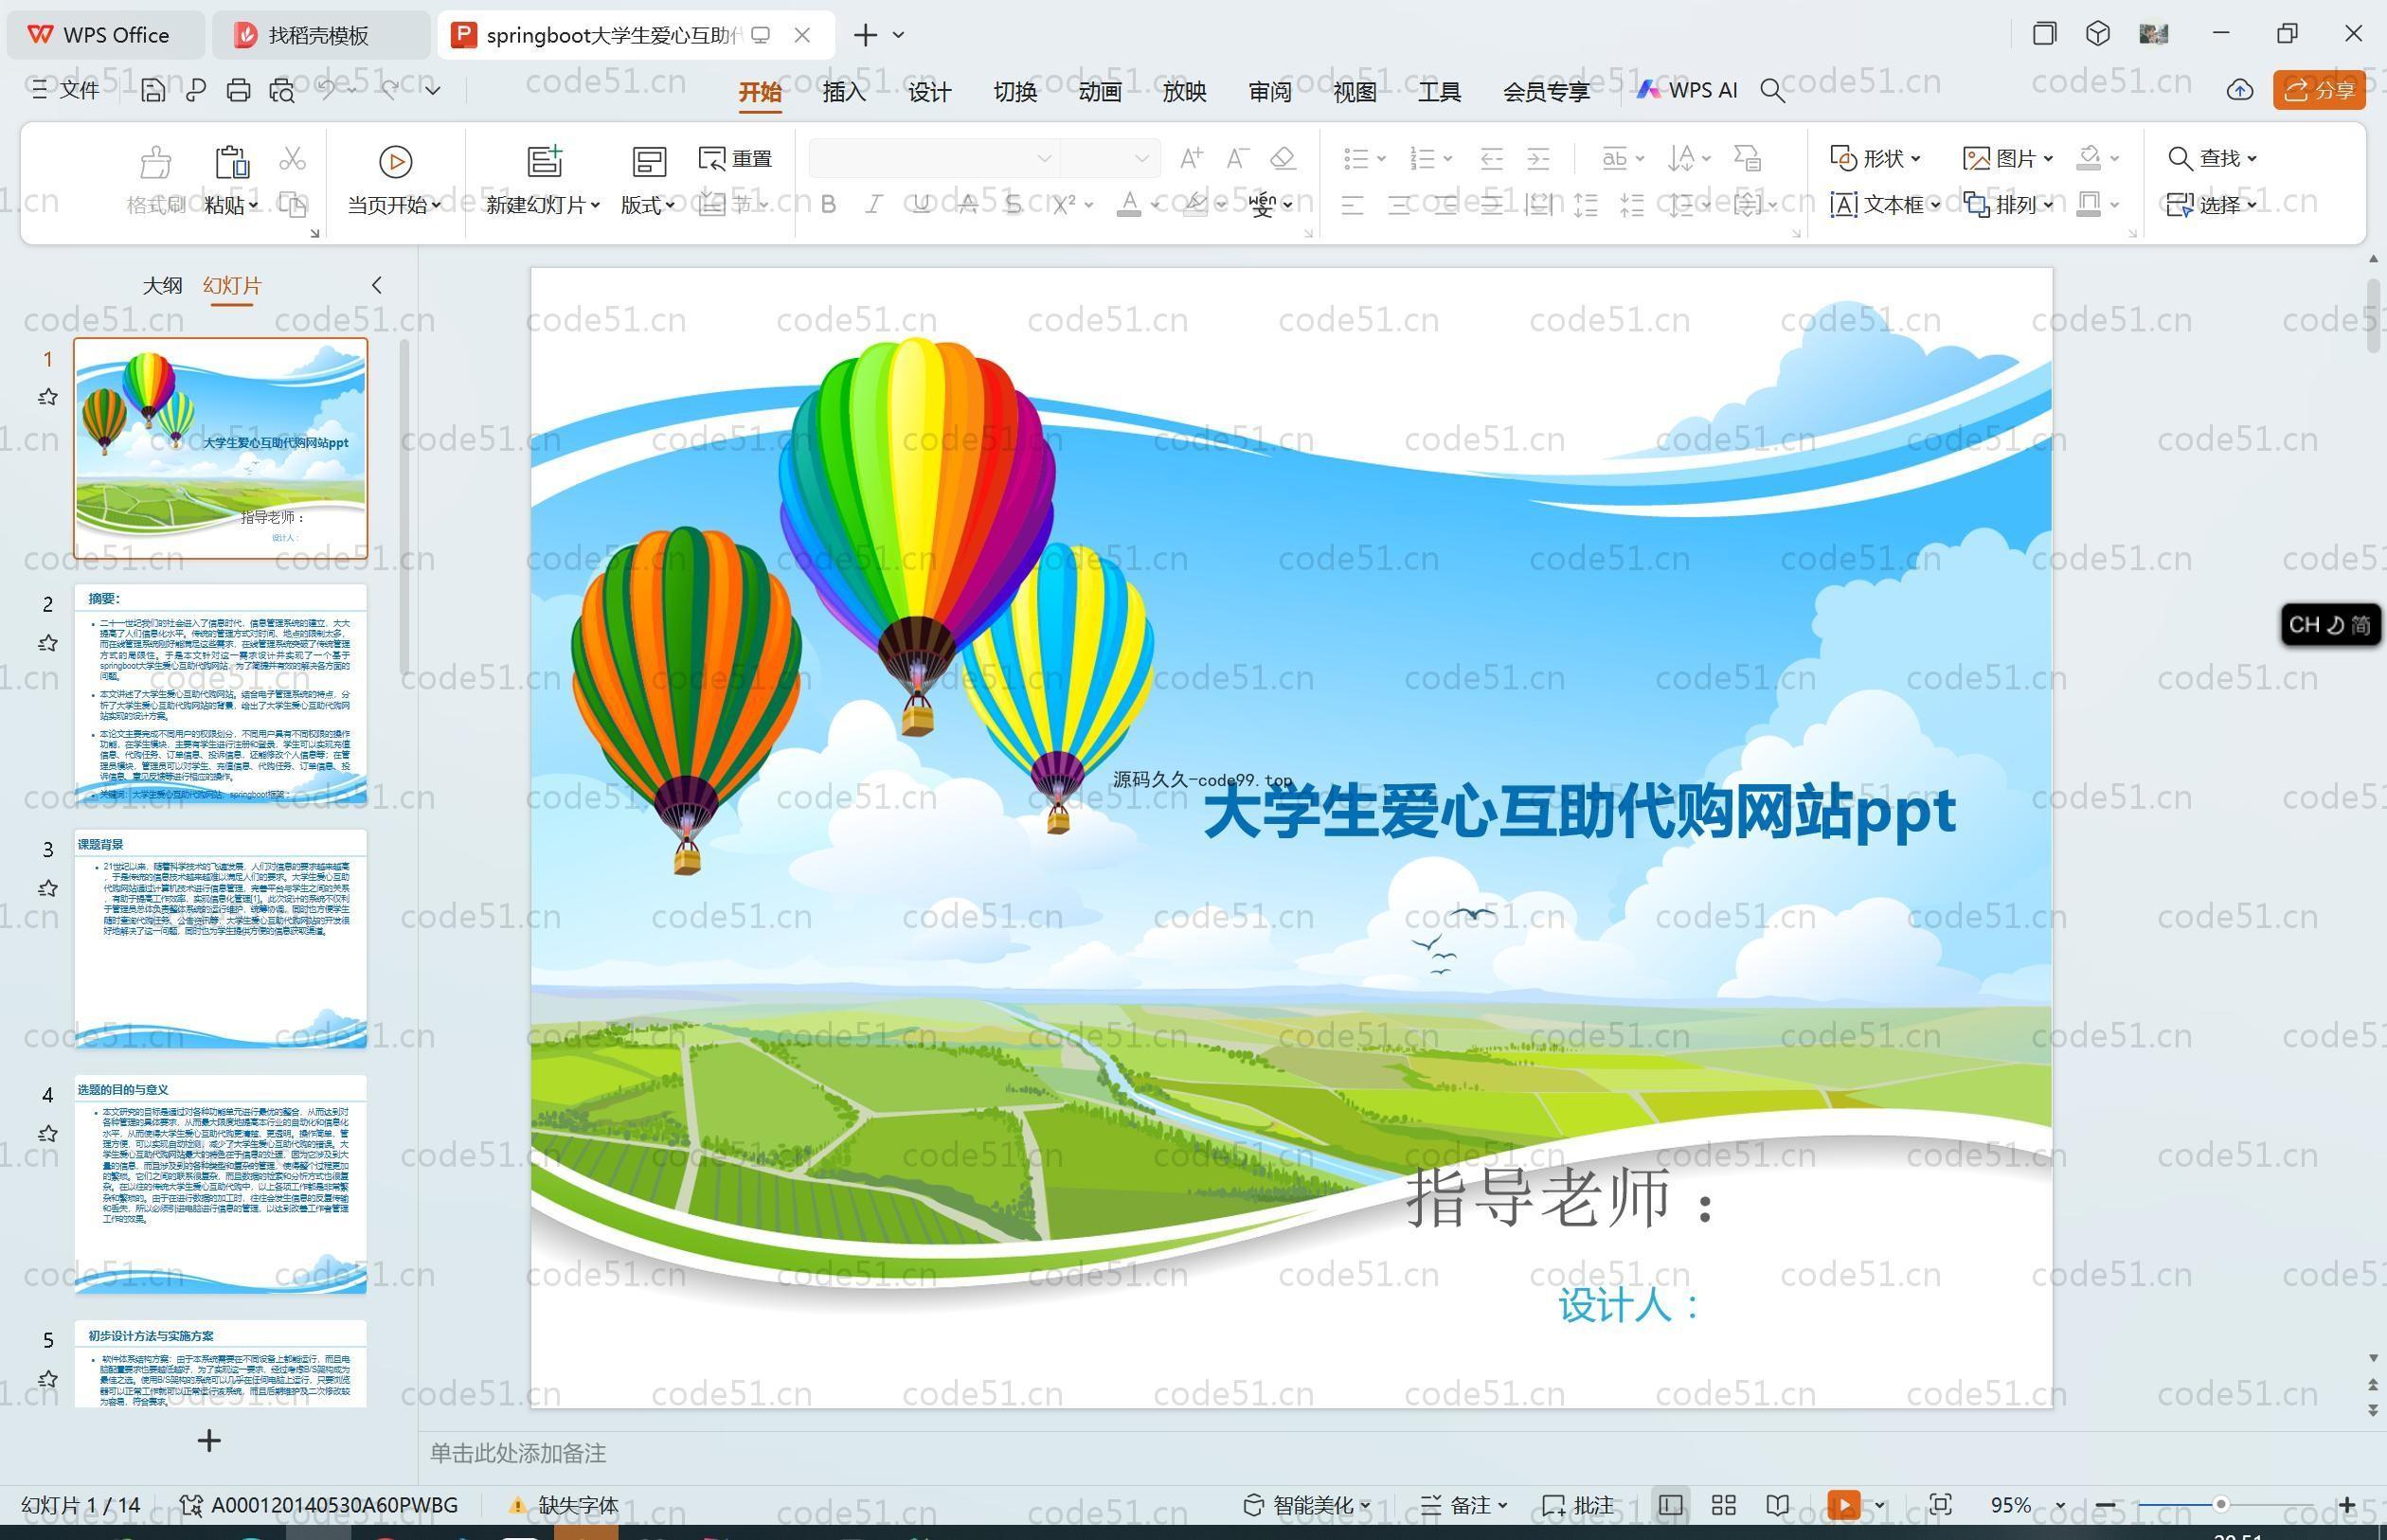Open the font size combo box
Screen dimensions: 2387x1540
click(1110, 158)
